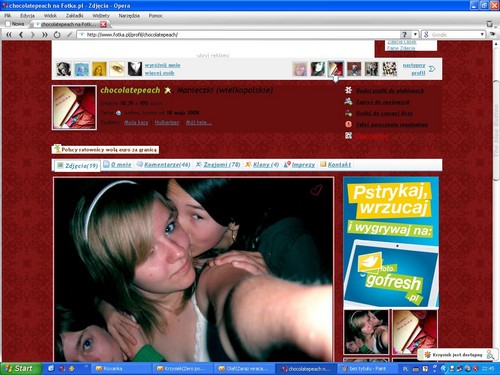Image resolution: width=500 pixels, height=375 pixels.
Task: Switch to Komentarze(46) tab
Action: coord(167,165)
